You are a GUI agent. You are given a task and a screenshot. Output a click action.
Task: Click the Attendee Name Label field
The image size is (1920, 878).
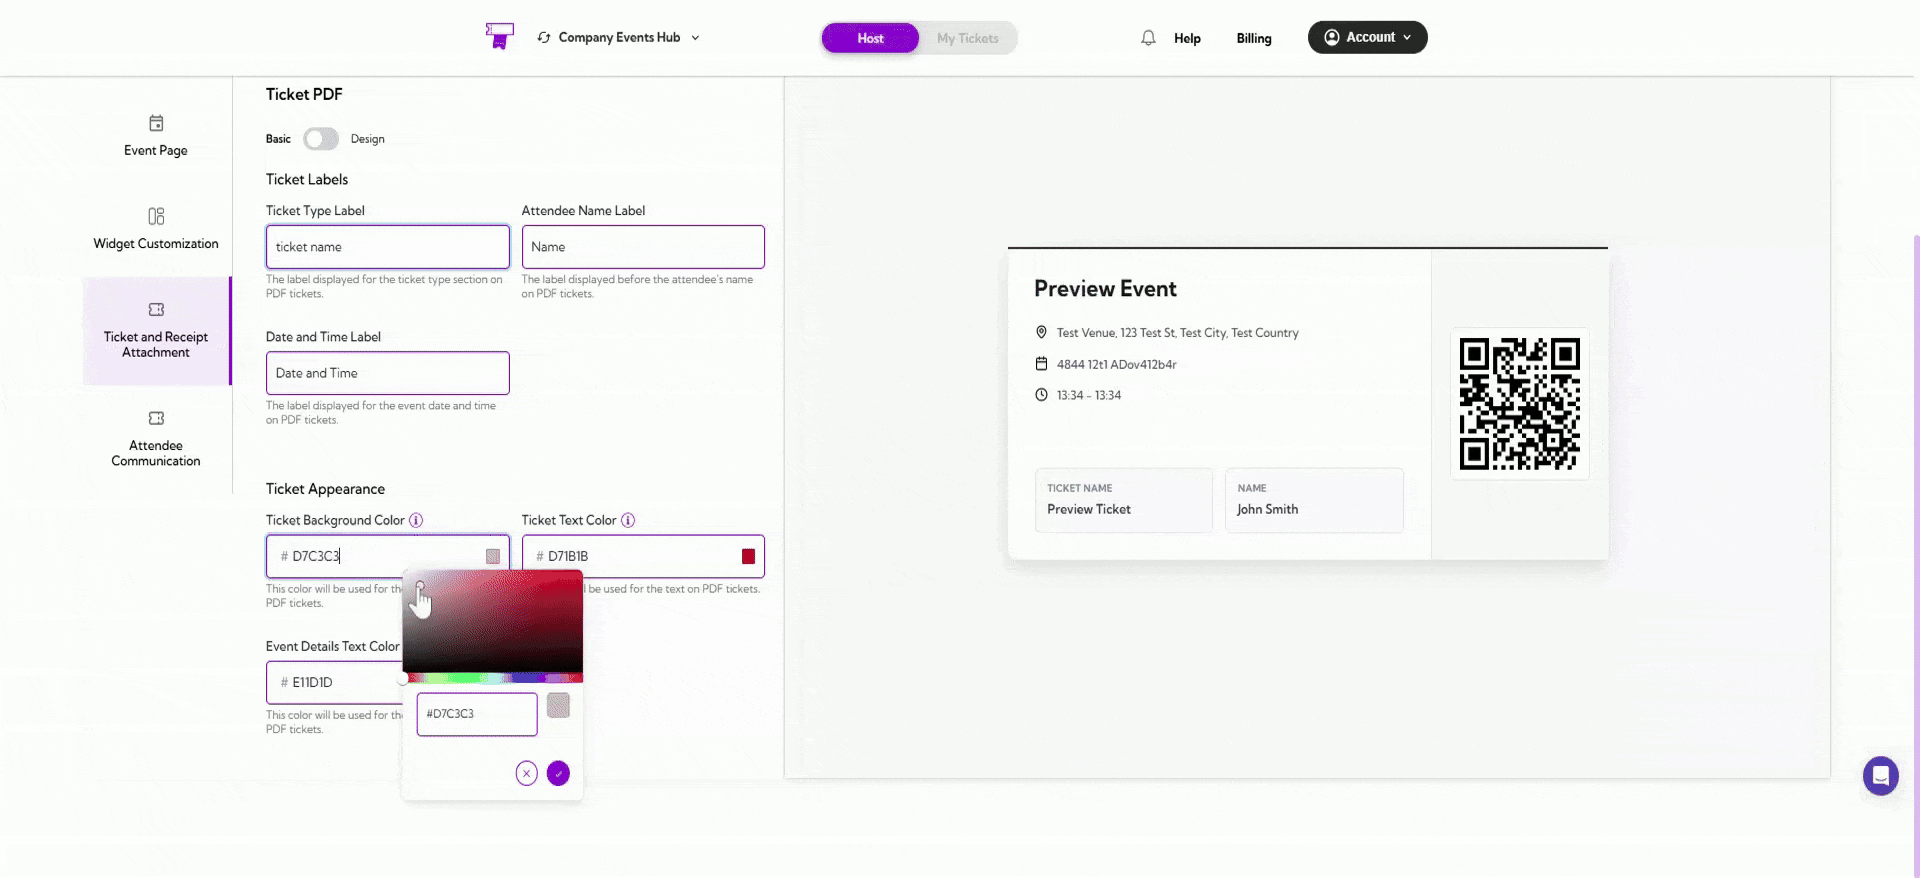[x=643, y=247]
